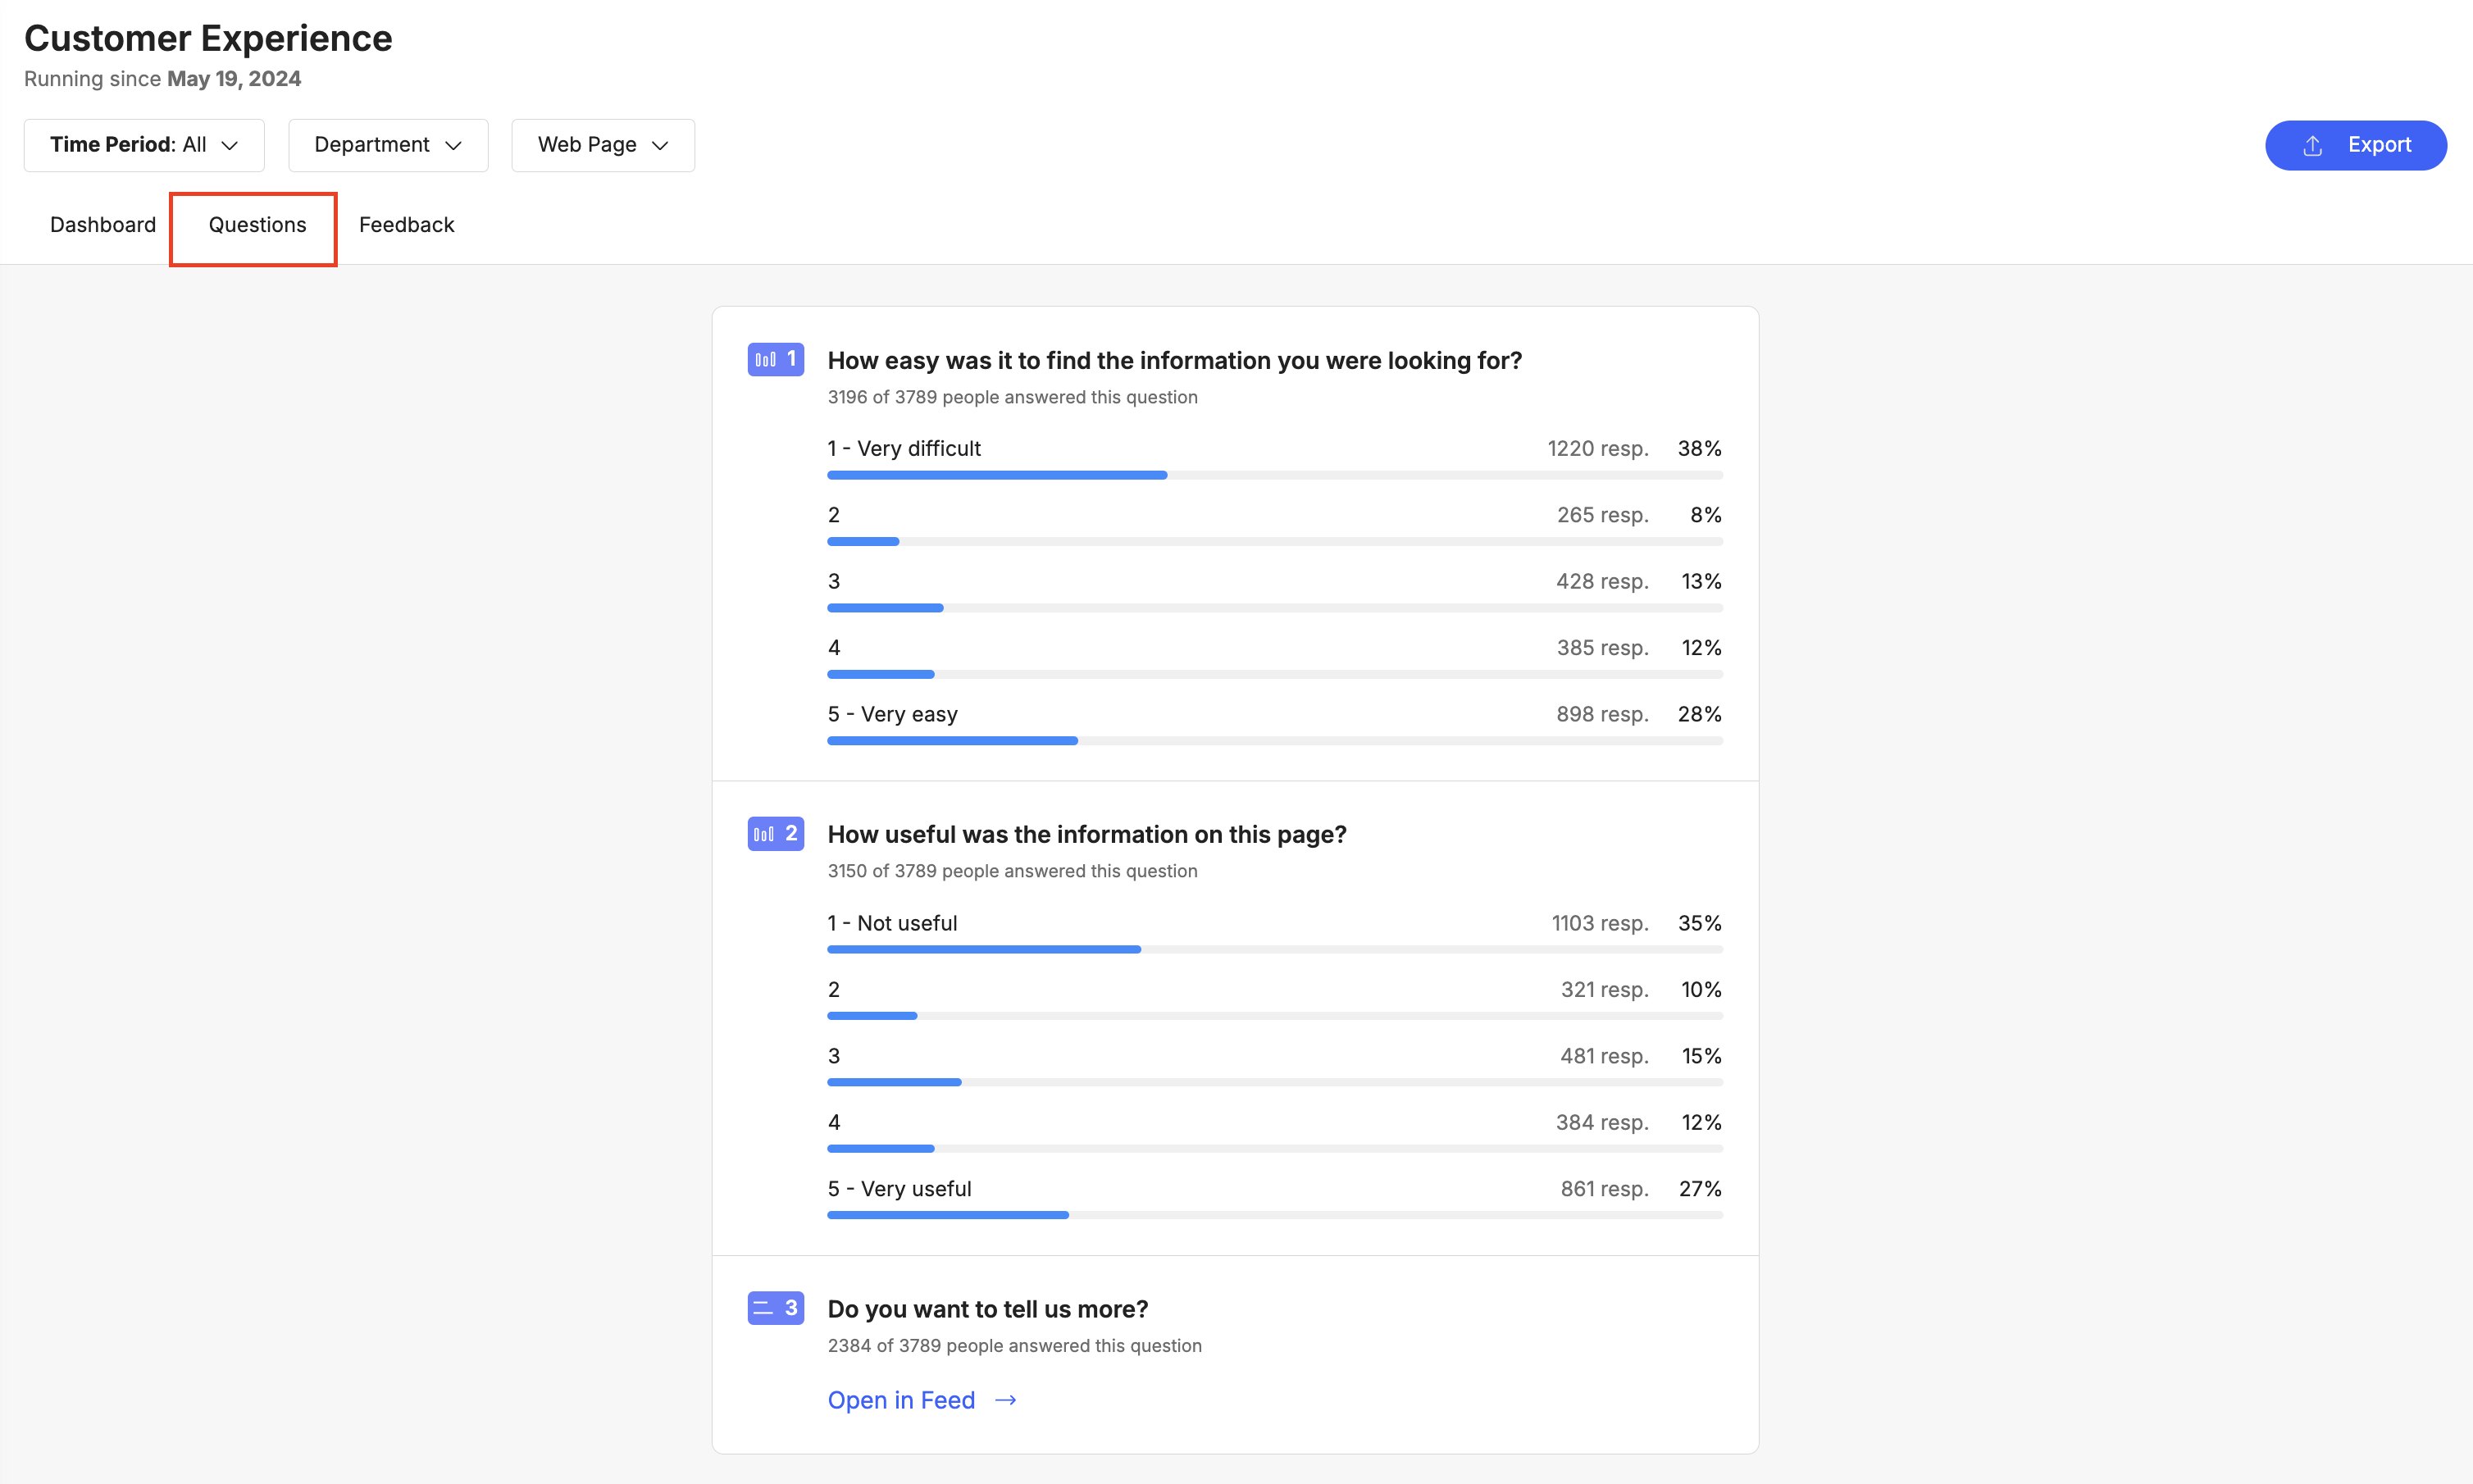Click question 3 text-type icon badge
The image size is (2473, 1484).
point(775,1308)
